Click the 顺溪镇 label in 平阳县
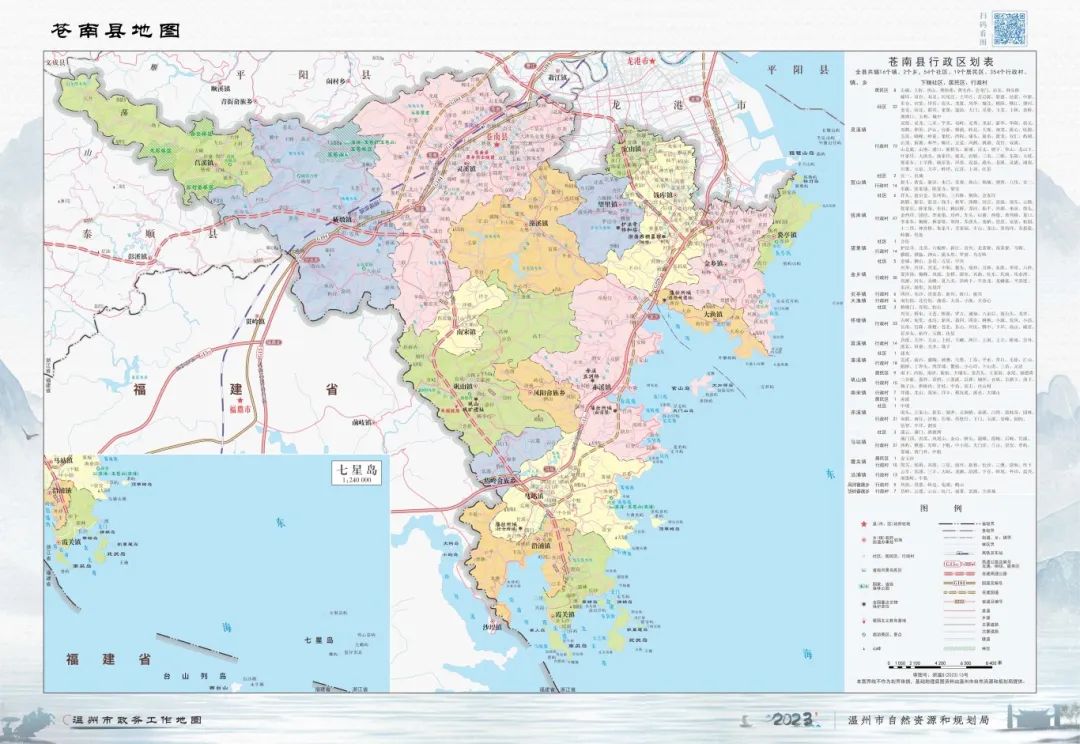The image size is (1080, 744). tap(222, 89)
